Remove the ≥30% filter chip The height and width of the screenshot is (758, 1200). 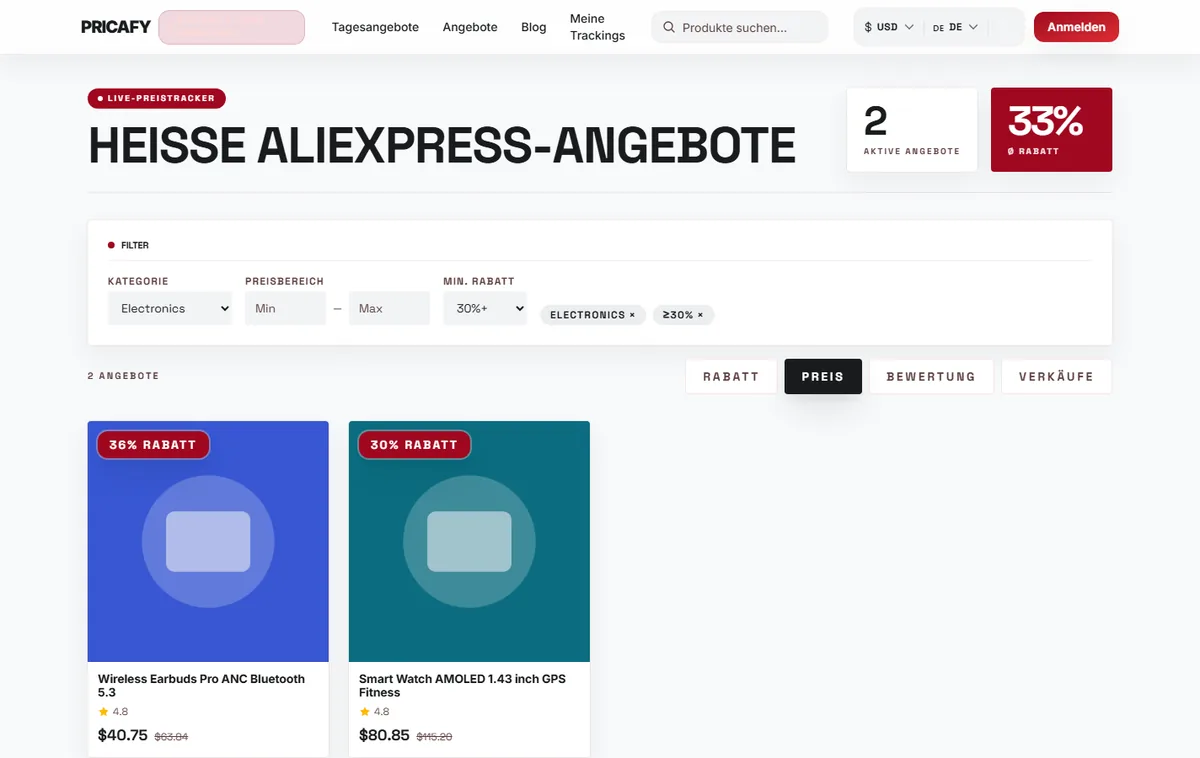pos(683,315)
